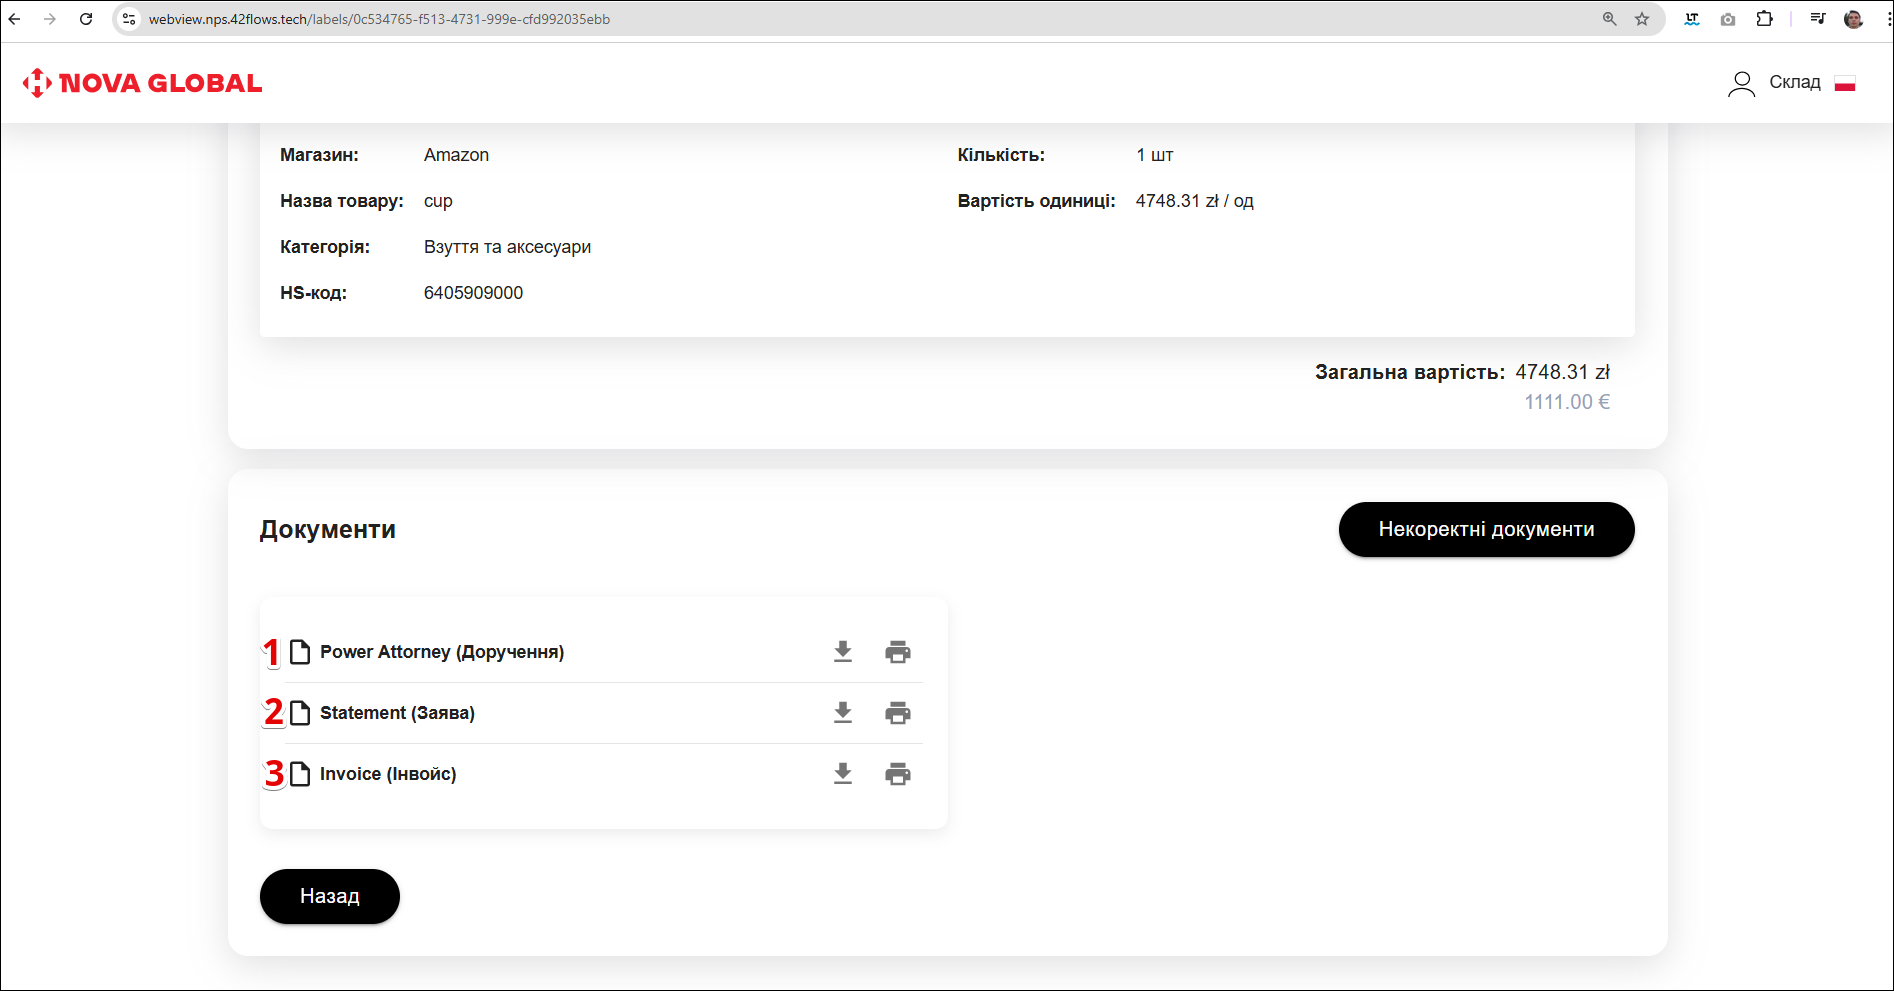Download the Invoice (Інвойс) file
This screenshot has height=991, width=1894.
coord(843,774)
